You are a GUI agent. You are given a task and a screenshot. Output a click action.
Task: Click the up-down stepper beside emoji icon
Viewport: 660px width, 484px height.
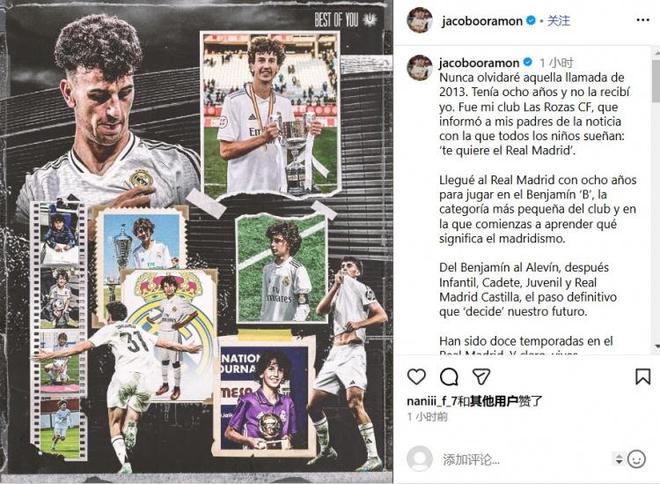(619, 459)
